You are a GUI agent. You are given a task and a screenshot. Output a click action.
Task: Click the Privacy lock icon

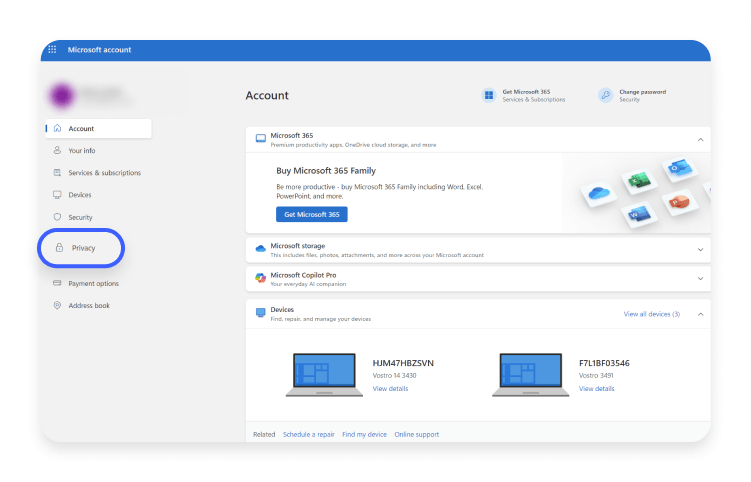[x=59, y=248]
